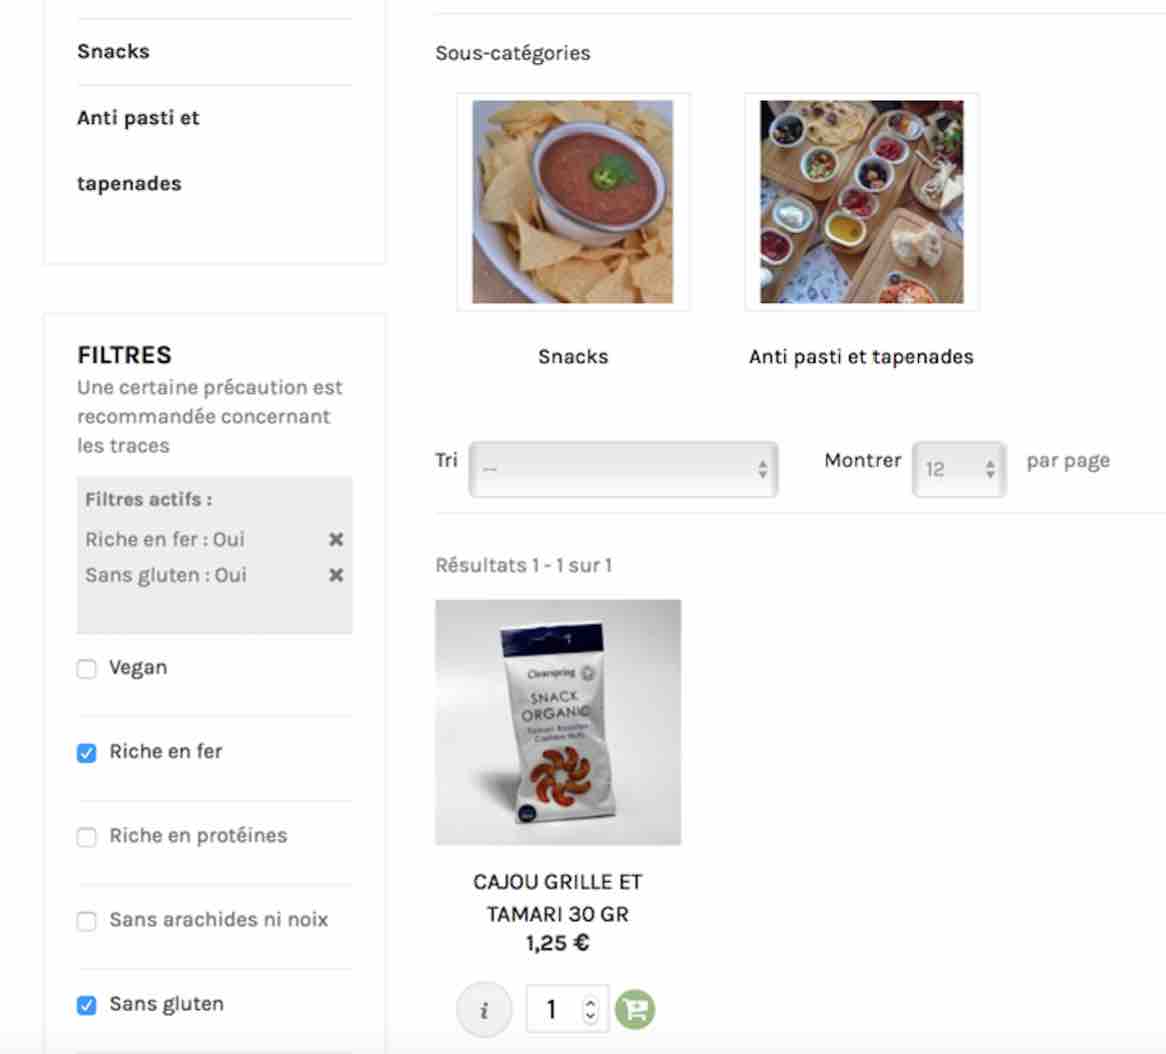
Task: Tick the 'Riche en protéines' checkbox
Action: [86, 837]
